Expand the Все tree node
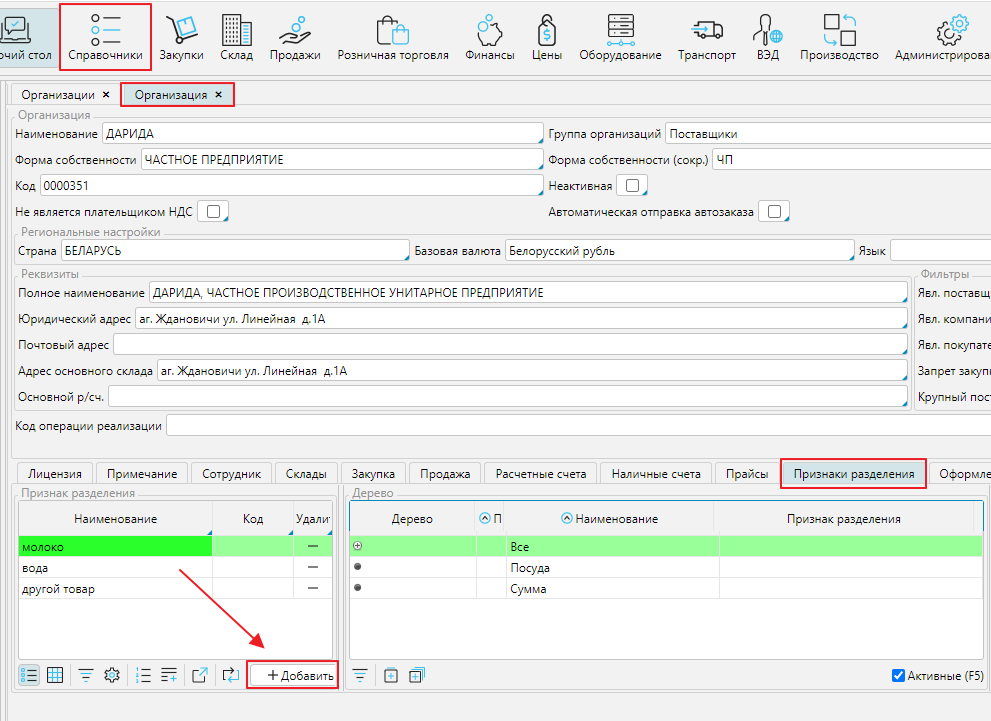991x721 pixels. tap(358, 546)
